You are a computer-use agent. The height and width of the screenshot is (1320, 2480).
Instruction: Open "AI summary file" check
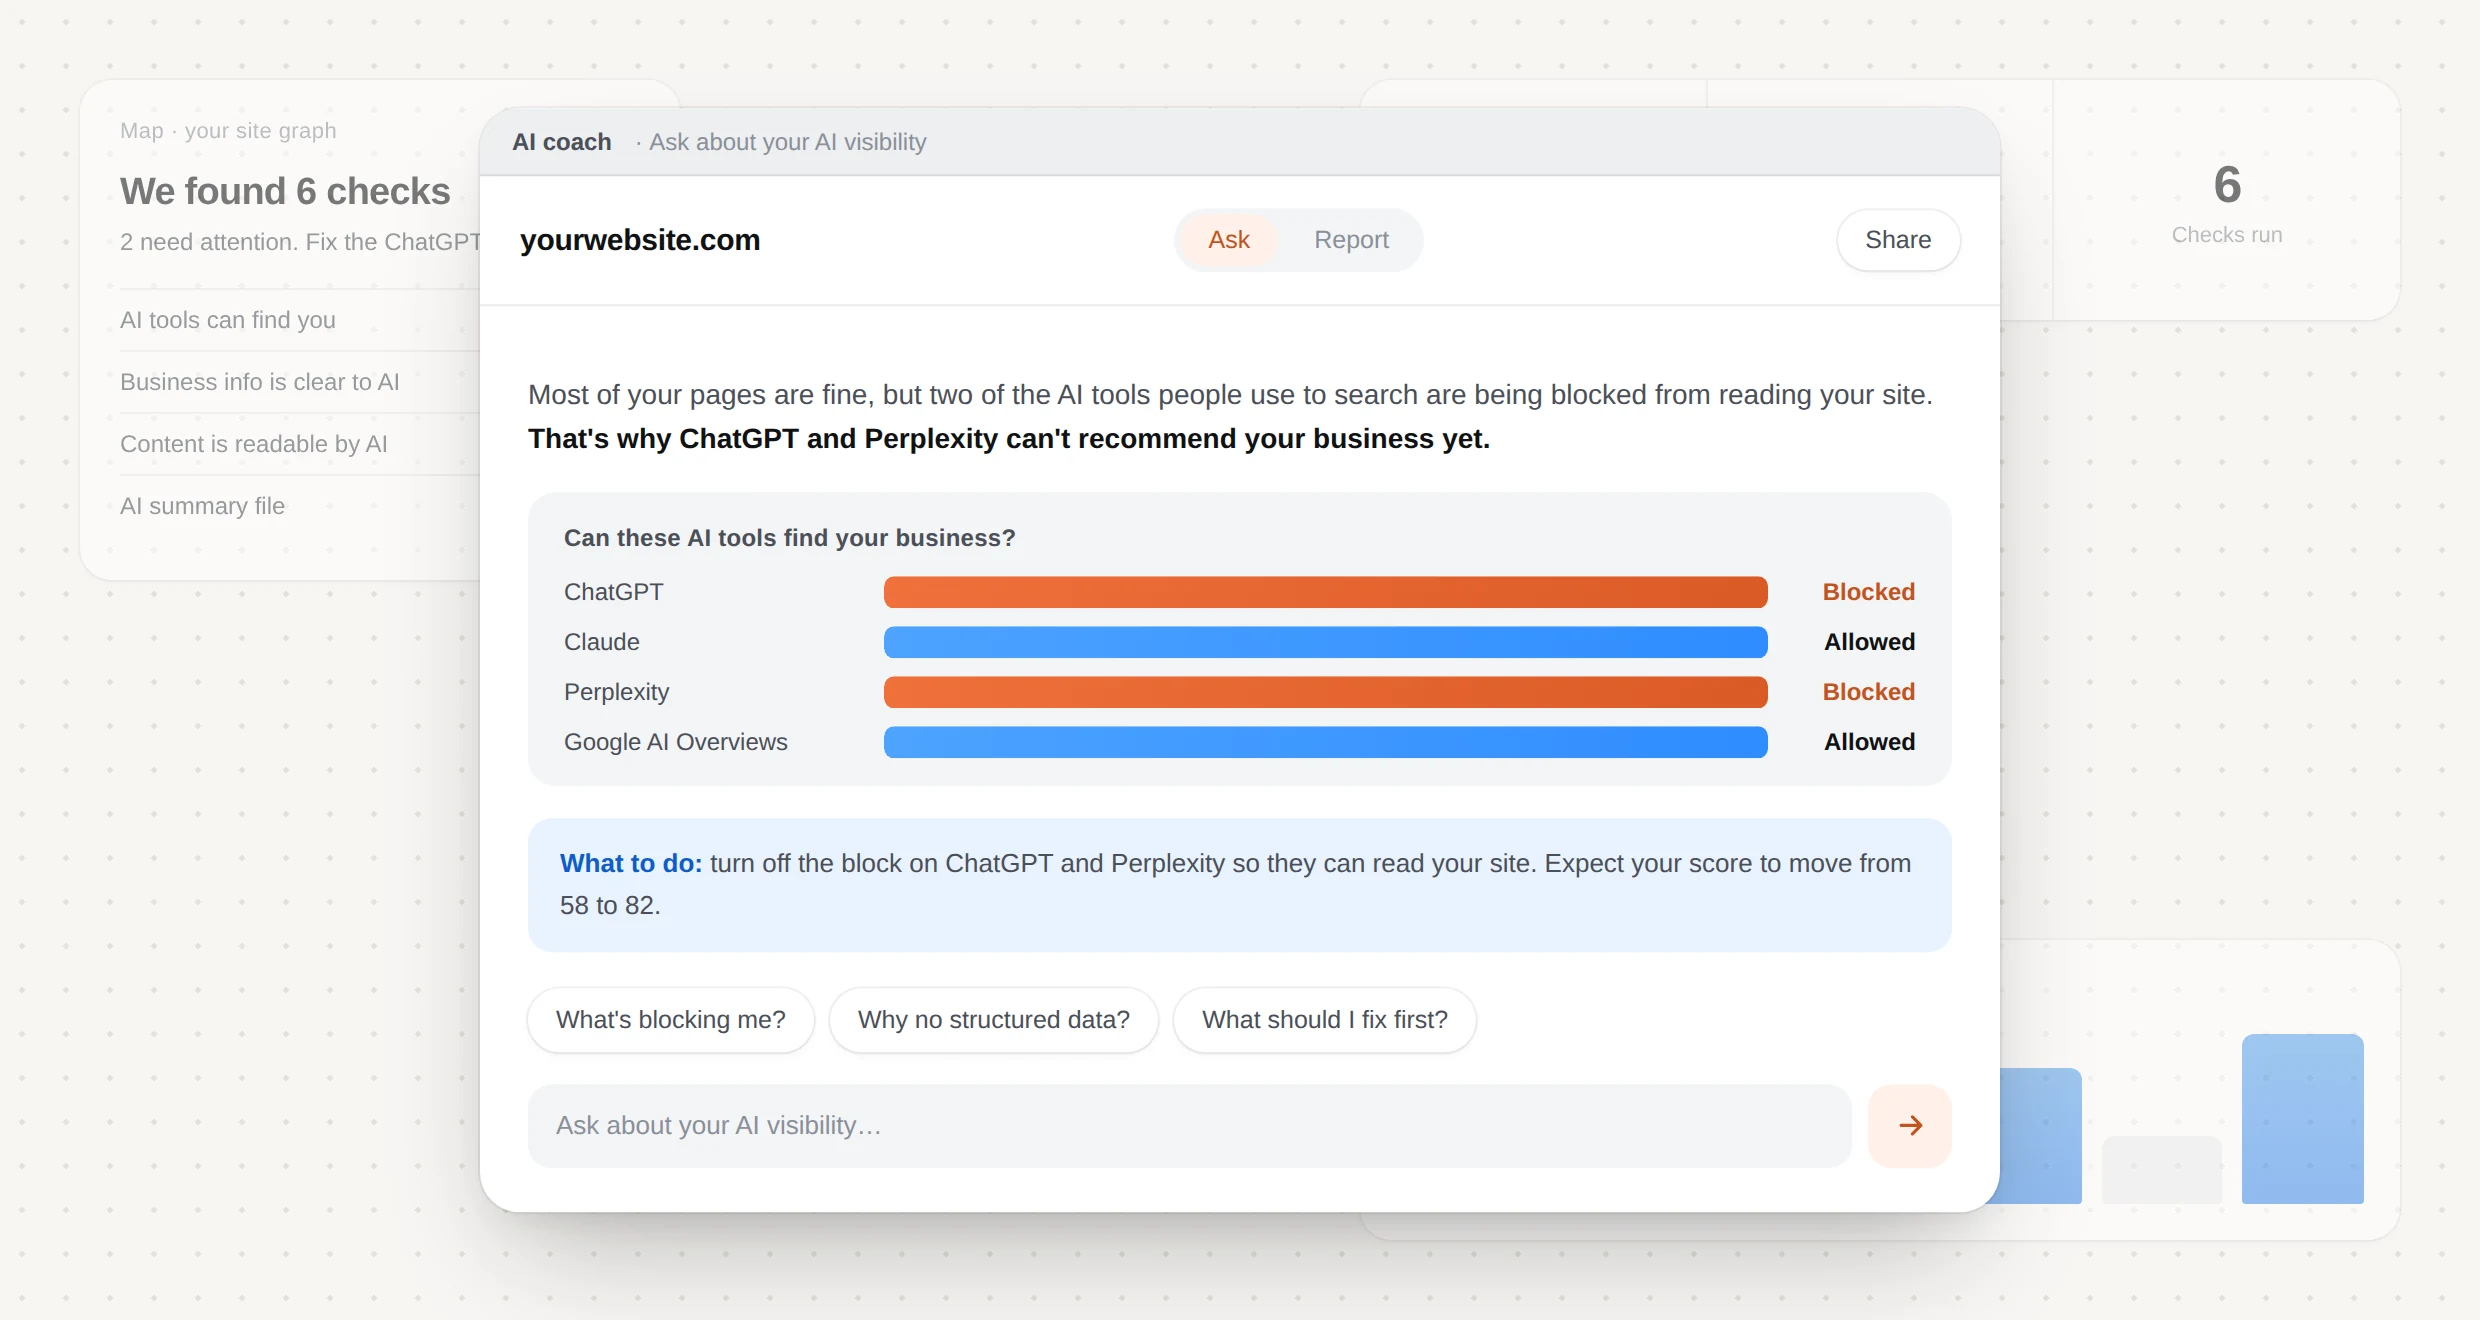click(x=203, y=506)
